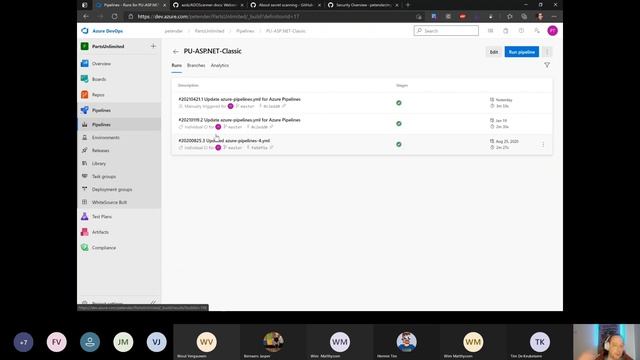The width and height of the screenshot is (640, 360).
Task: Click the Run pipeline button
Action: point(522,52)
